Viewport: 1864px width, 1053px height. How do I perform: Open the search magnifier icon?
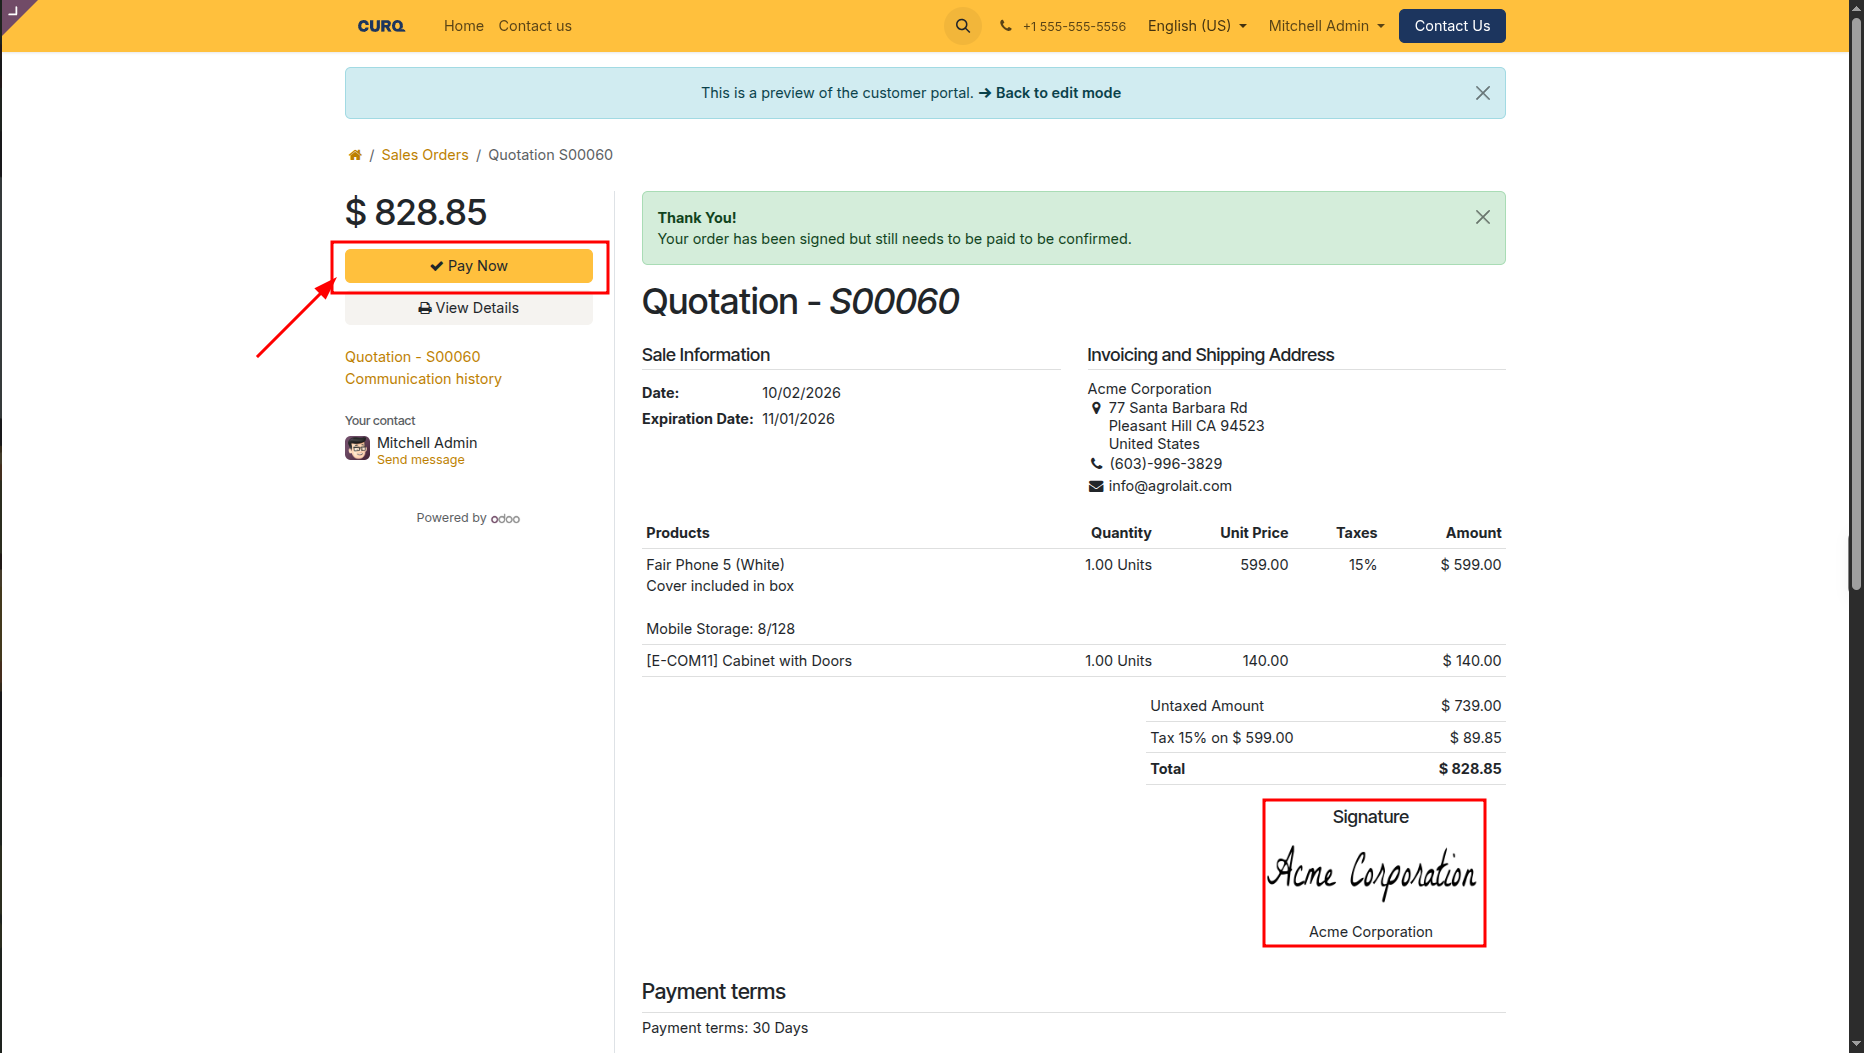click(962, 26)
